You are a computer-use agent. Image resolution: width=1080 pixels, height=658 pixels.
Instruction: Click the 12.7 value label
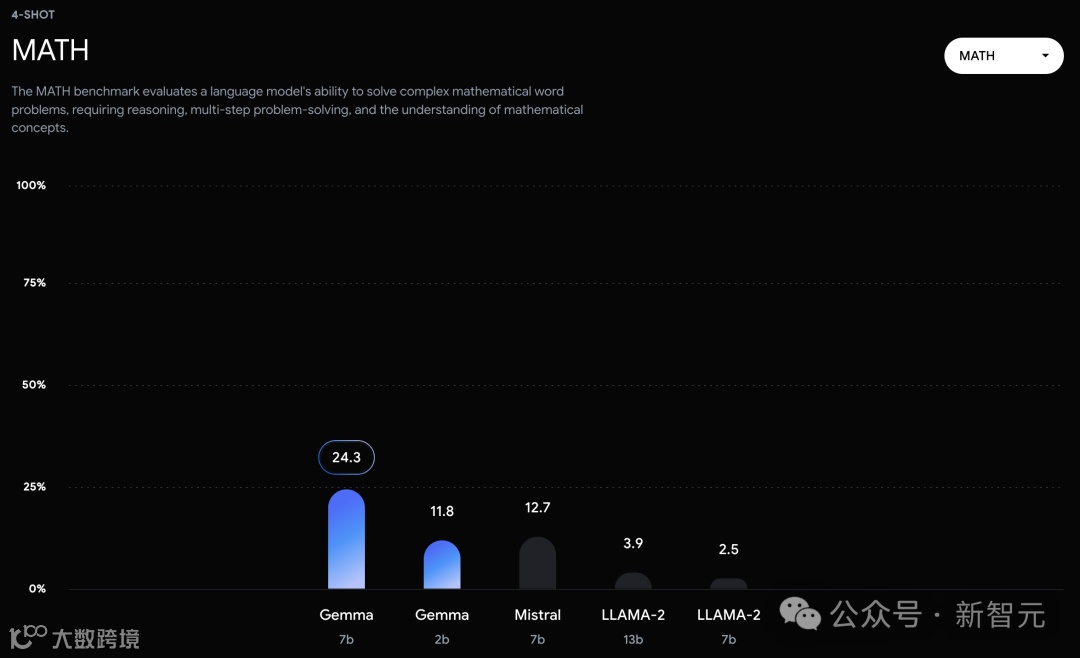click(x=537, y=508)
